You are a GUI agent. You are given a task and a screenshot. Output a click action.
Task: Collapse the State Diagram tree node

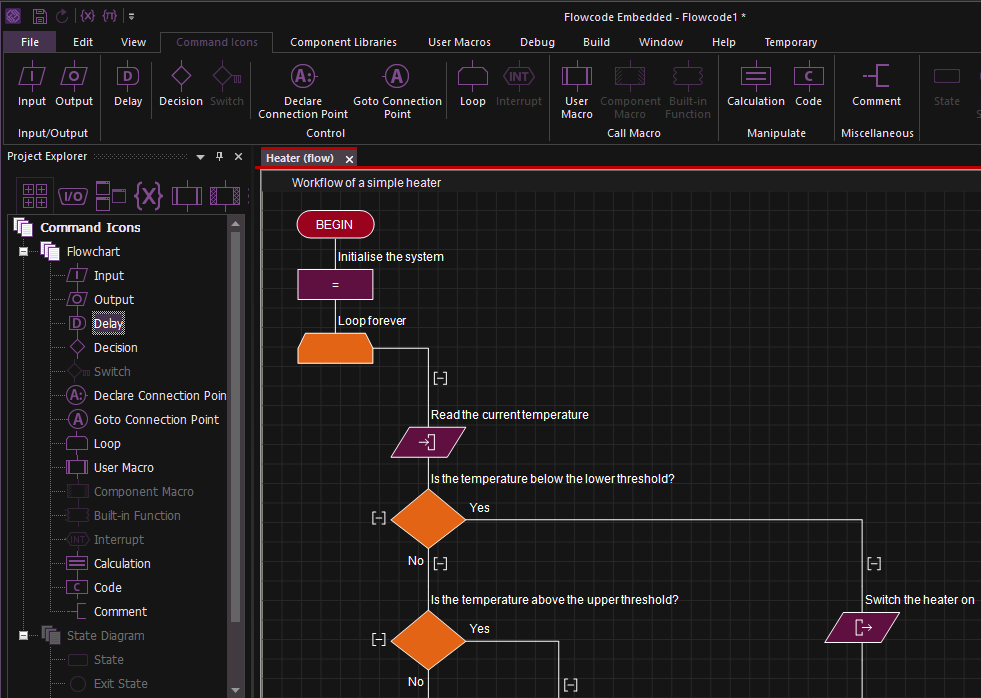pos(24,636)
